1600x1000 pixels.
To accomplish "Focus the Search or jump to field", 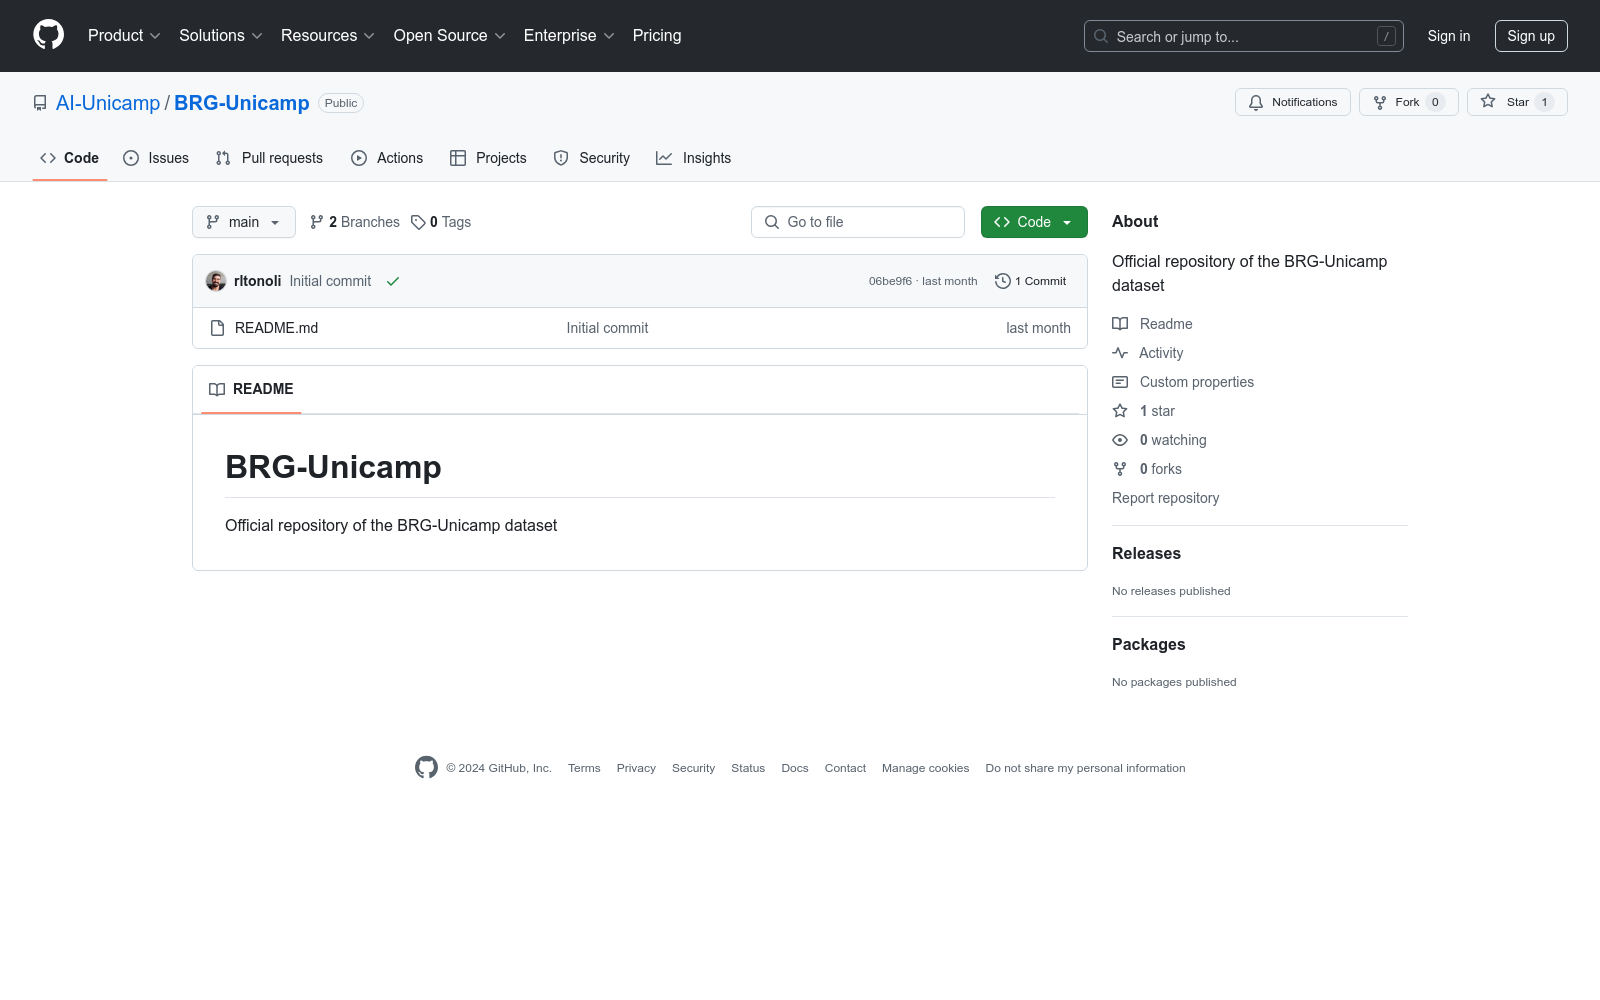I will click(1243, 36).
